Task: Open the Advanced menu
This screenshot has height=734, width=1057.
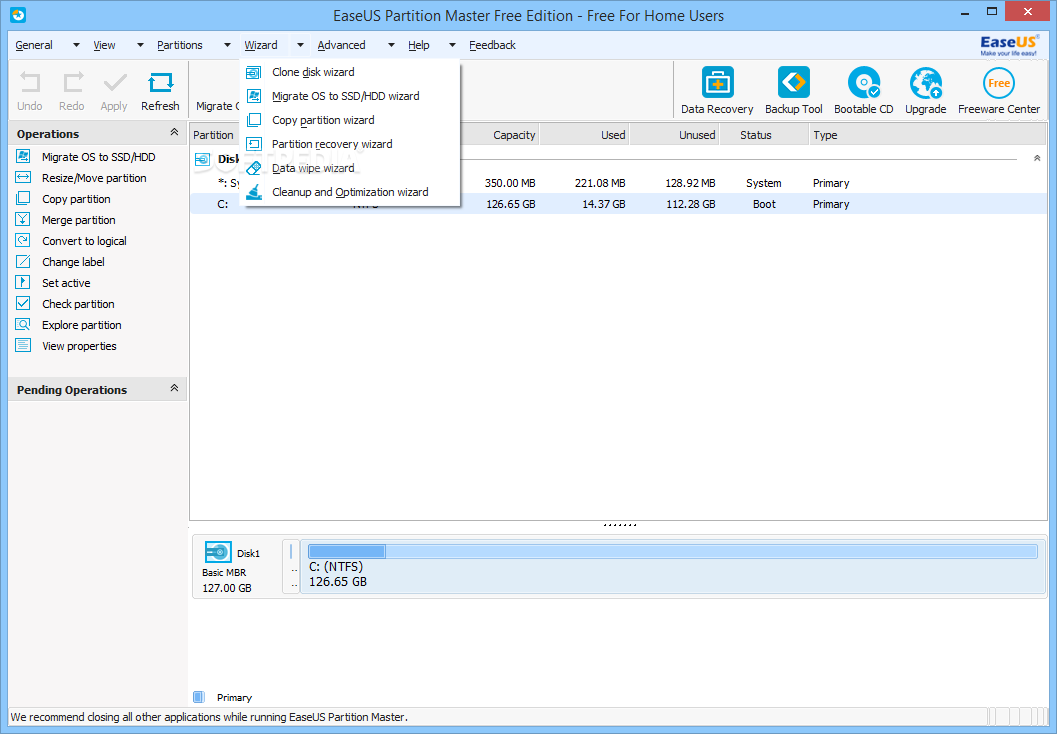Action: [x=342, y=45]
